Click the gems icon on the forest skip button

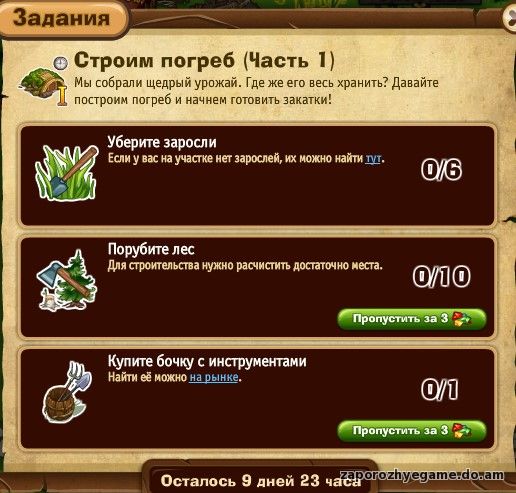click(x=462, y=319)
